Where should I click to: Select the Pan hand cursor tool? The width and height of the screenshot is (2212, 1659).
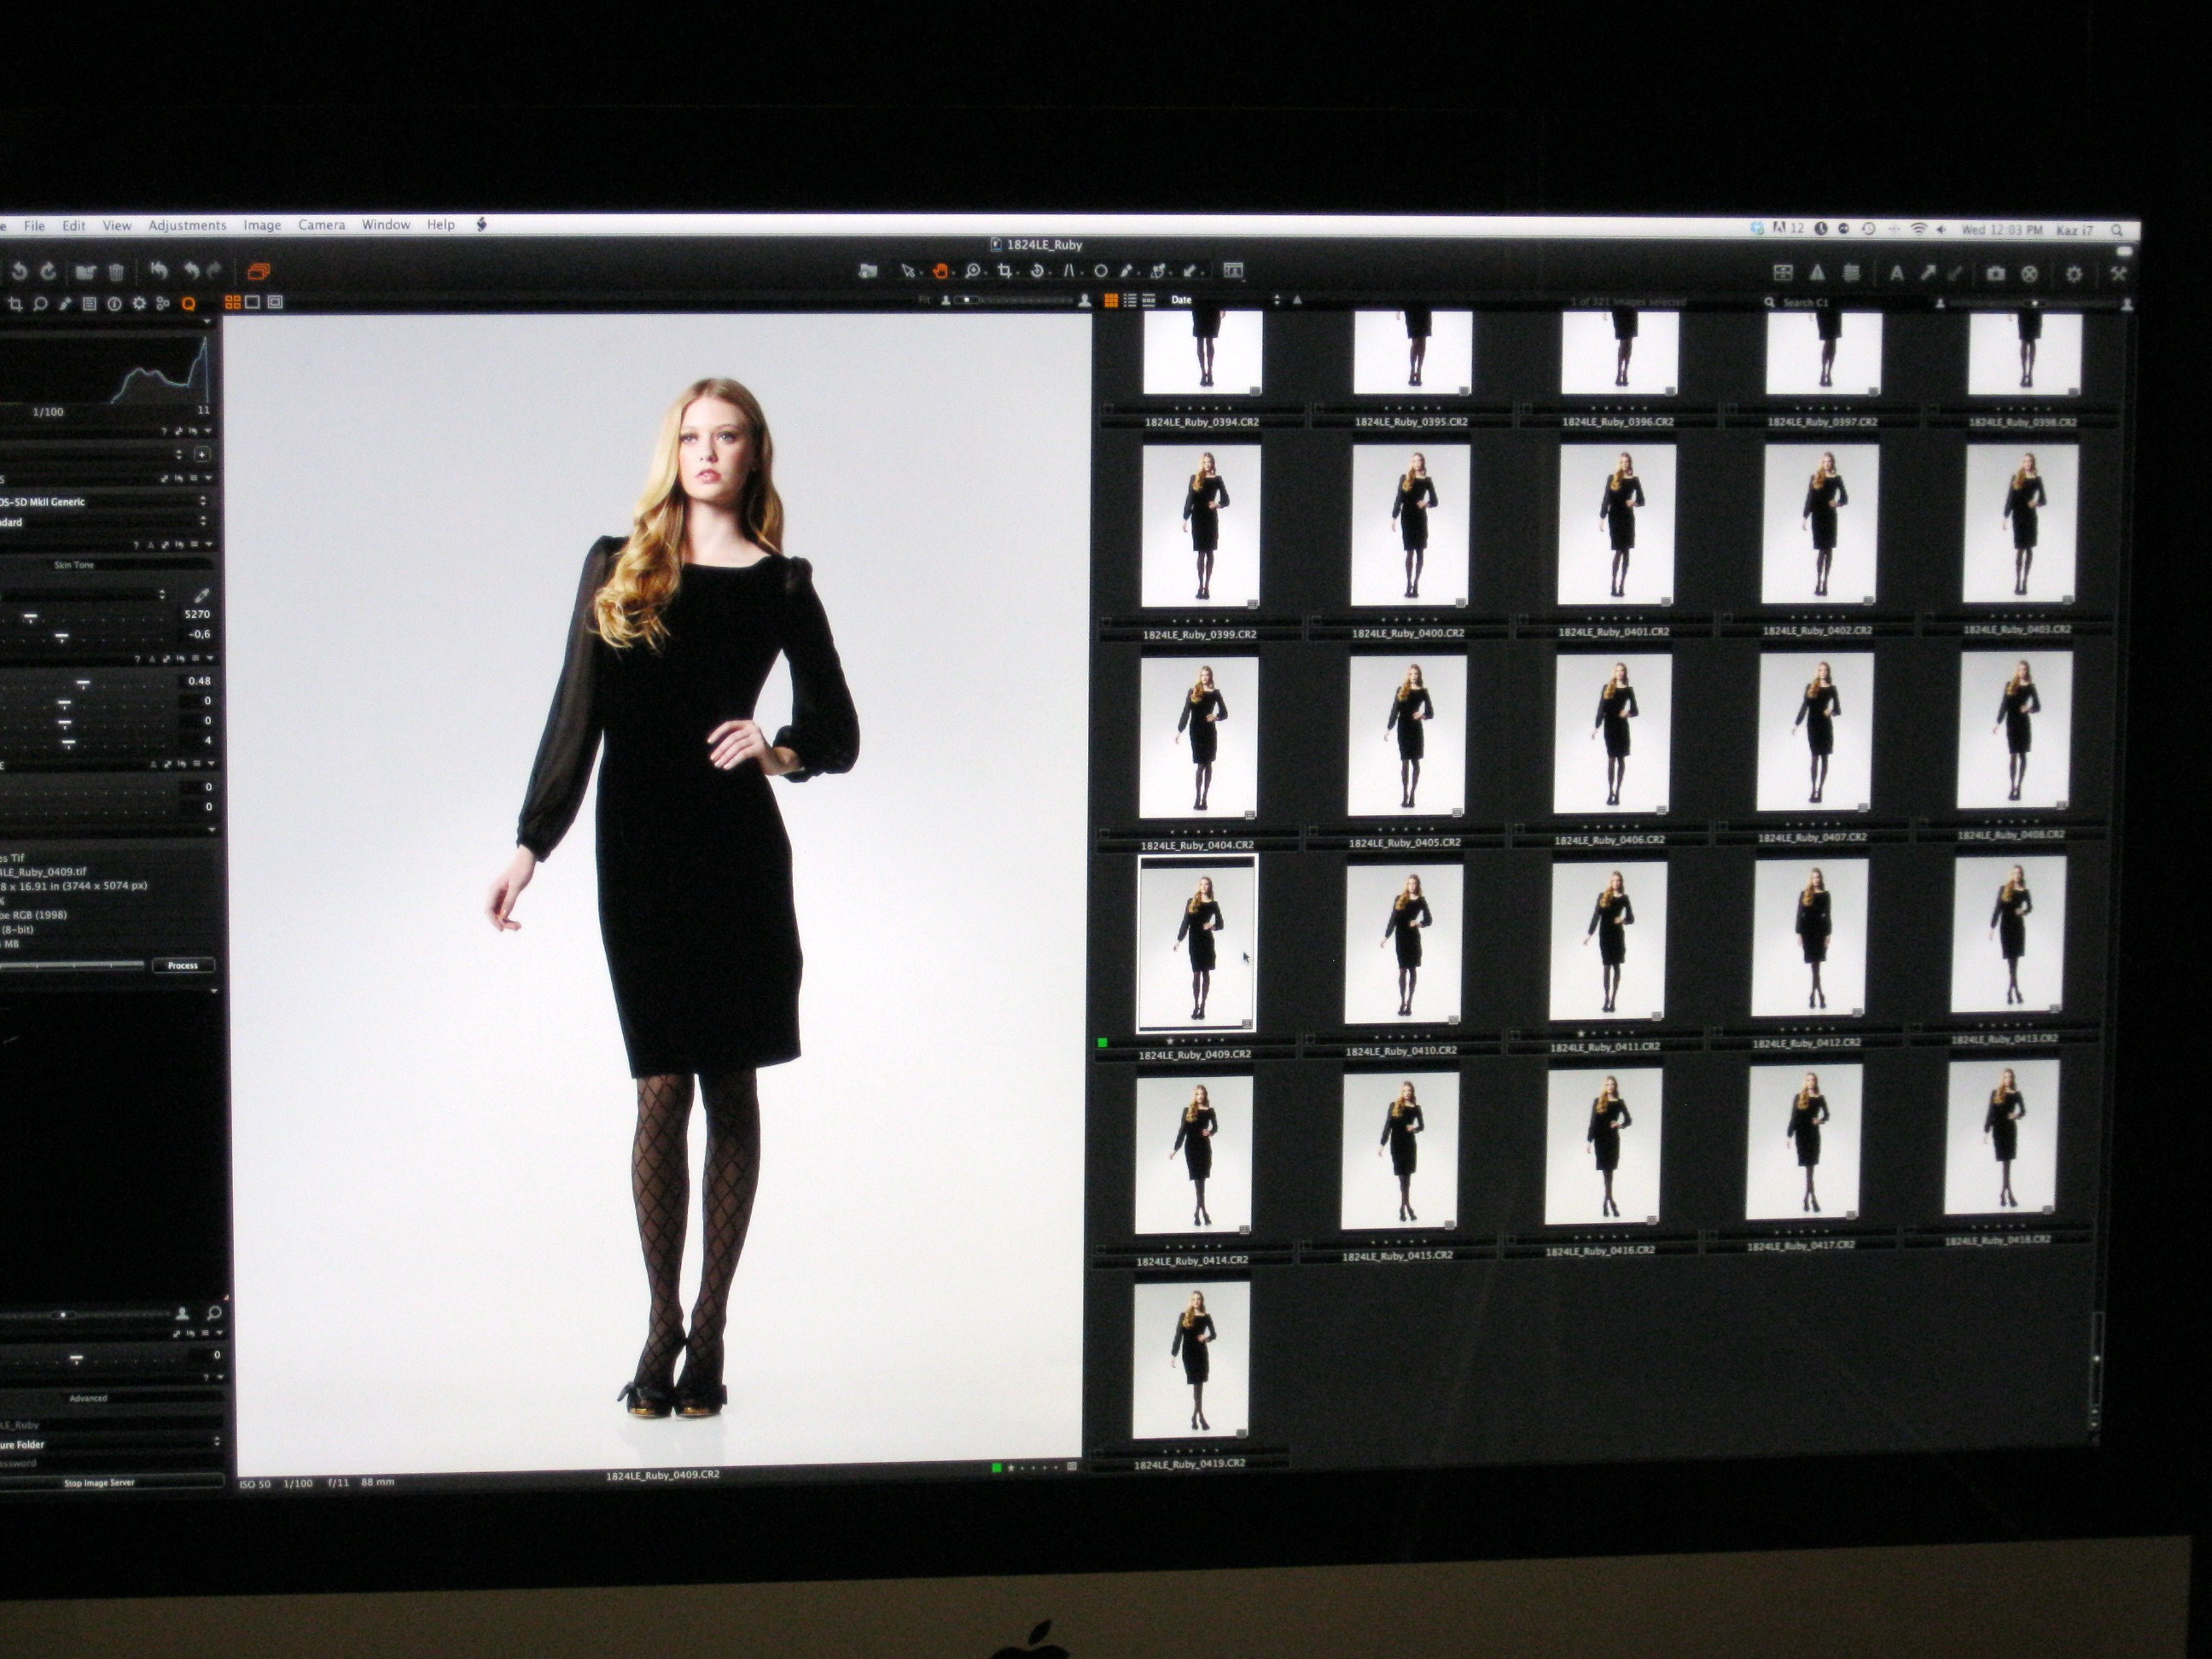tap(940, 271)
